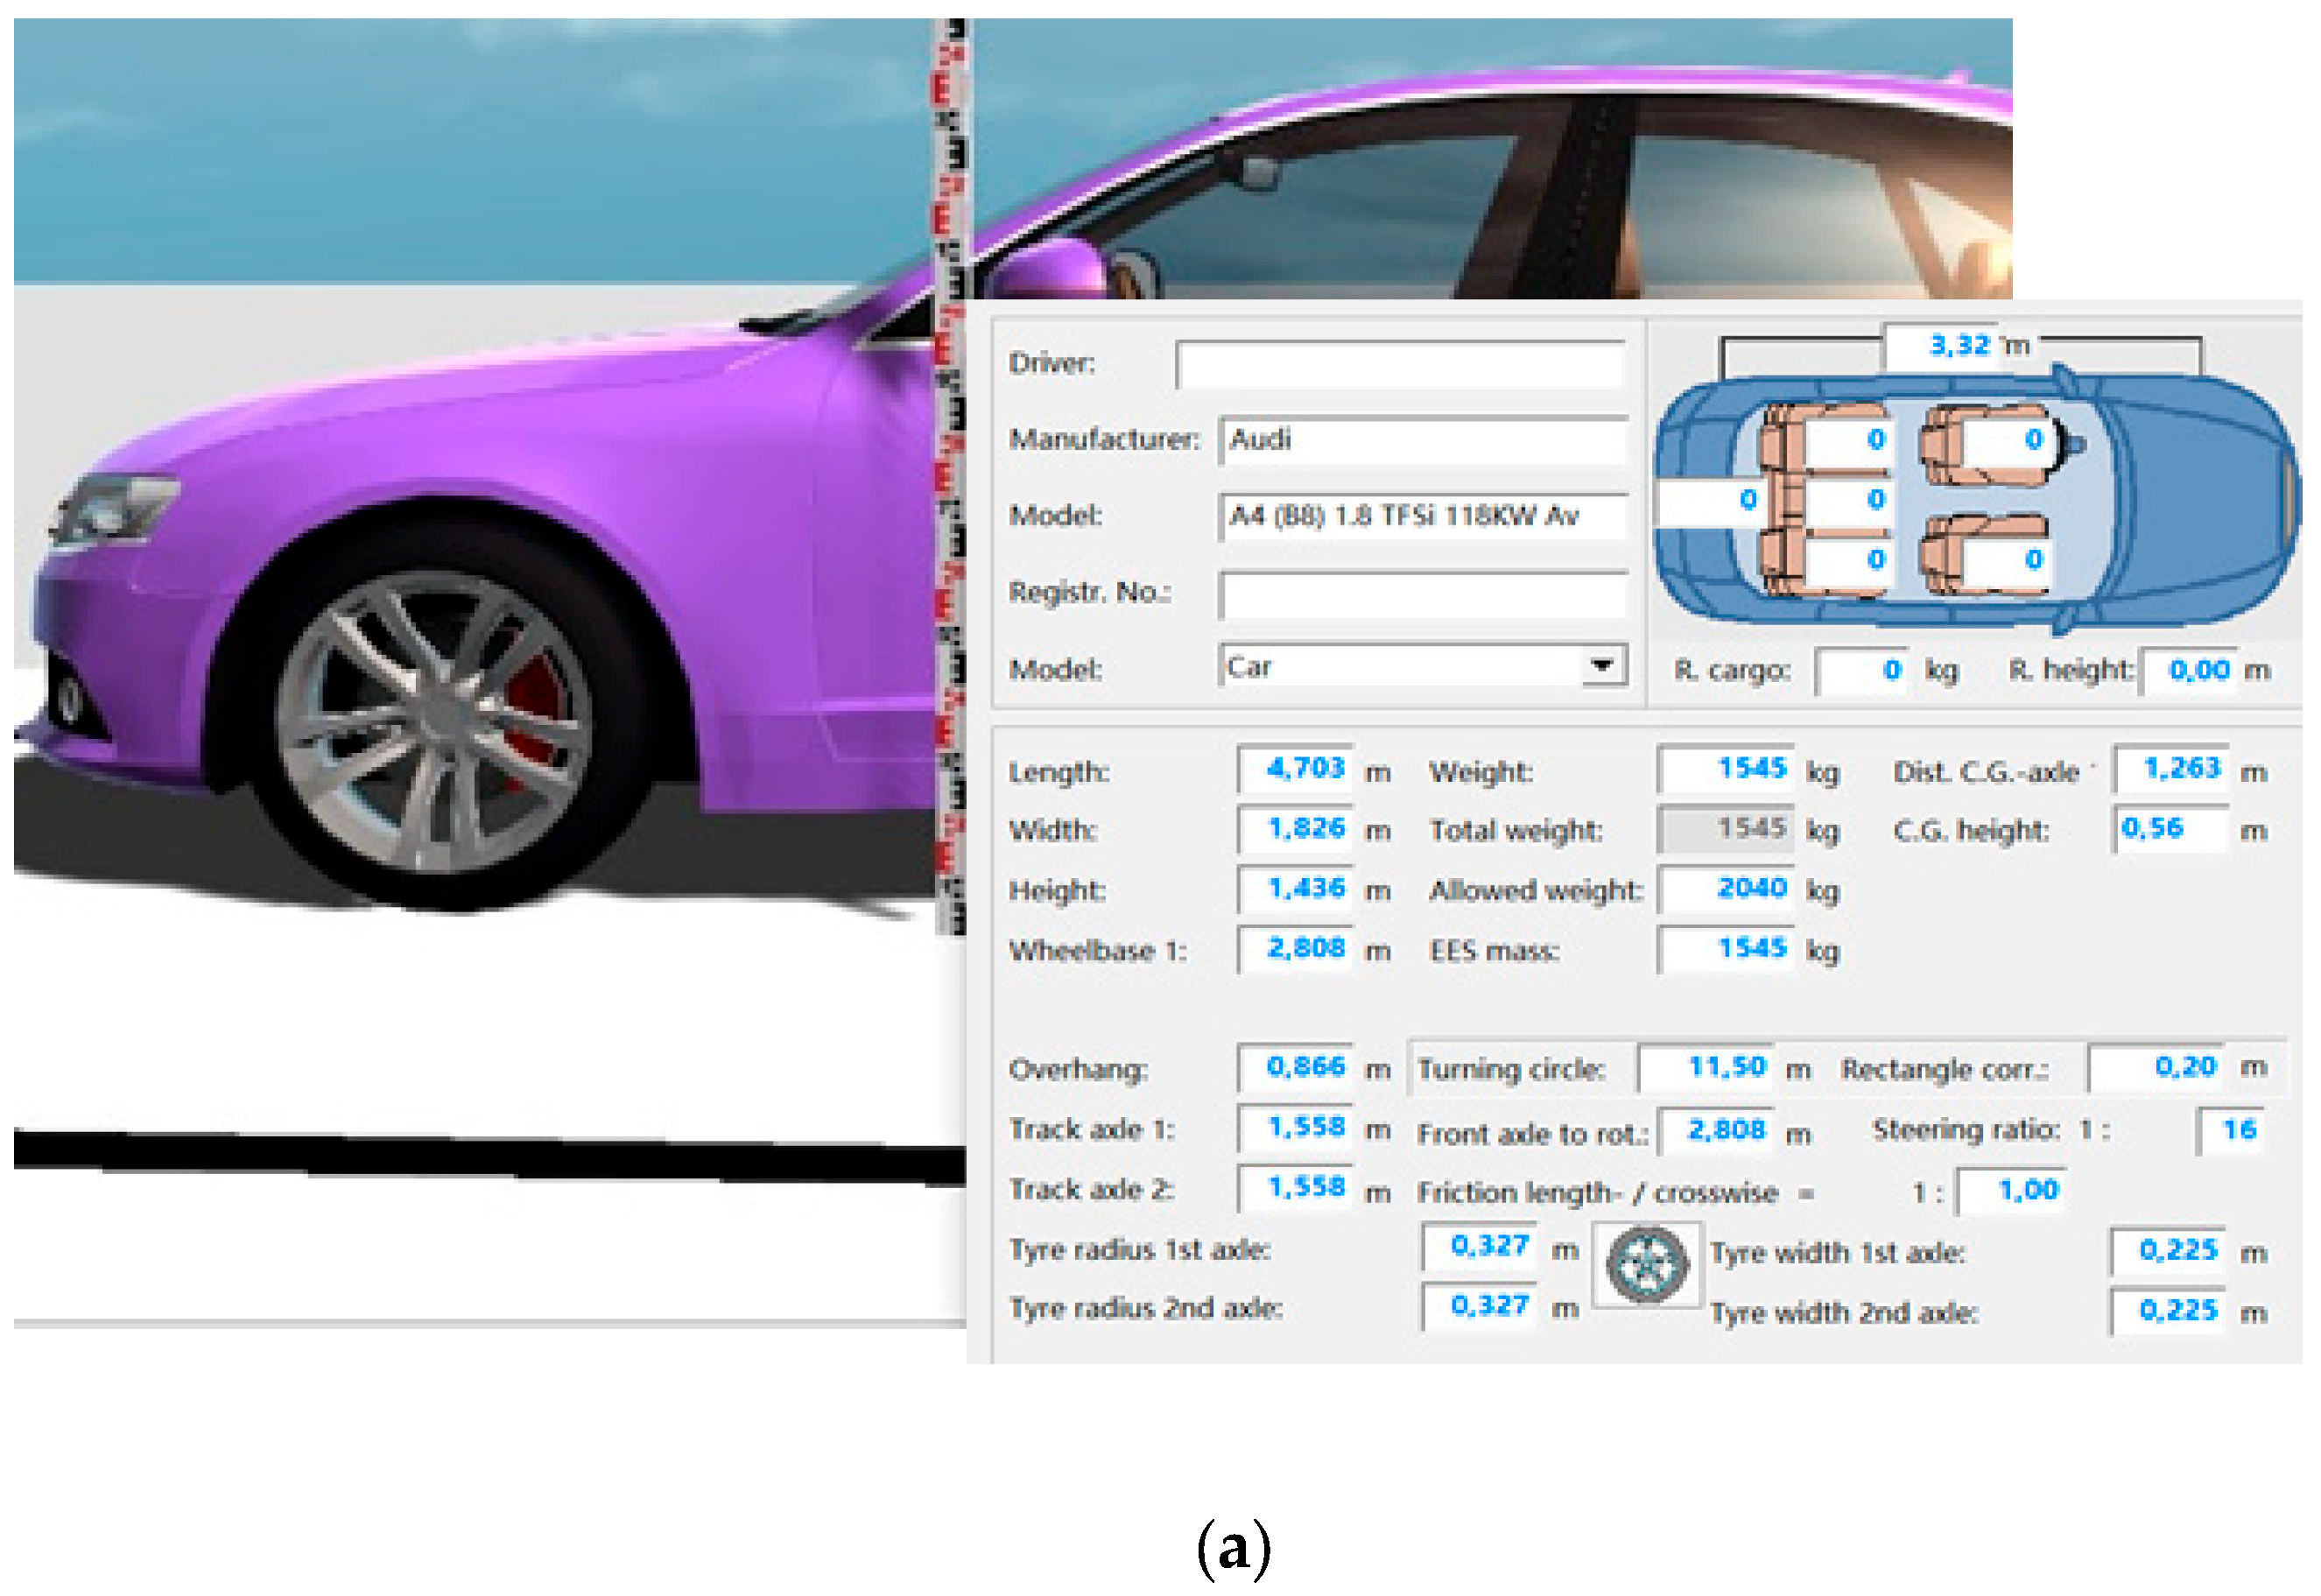The width and height of the screenshot is (2321, 1596).
Task: Open the vehicle type dropdown showing Car
Action: pos(1604,666)
